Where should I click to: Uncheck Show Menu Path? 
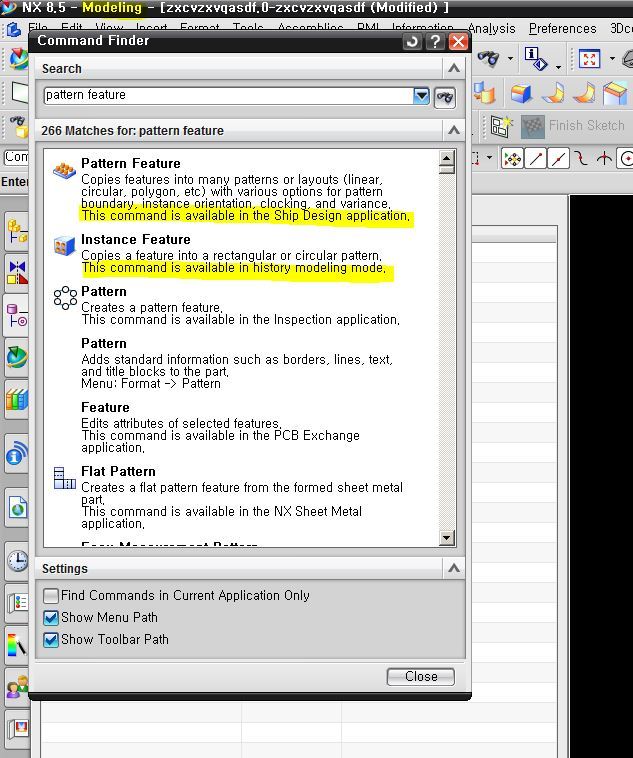tap(51, 618)
